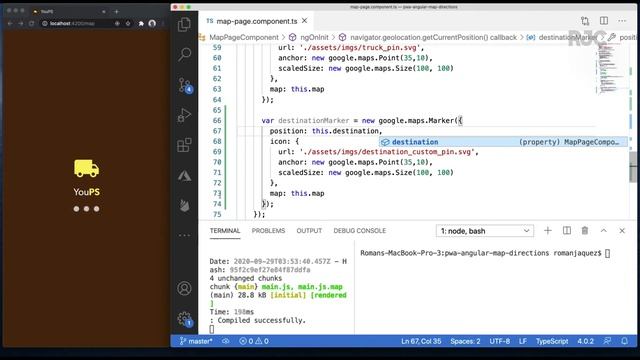The width and height of the screenshot is (640, 360).
Task: Click the yellow YouPS truck logo
Action: point(87,168)
